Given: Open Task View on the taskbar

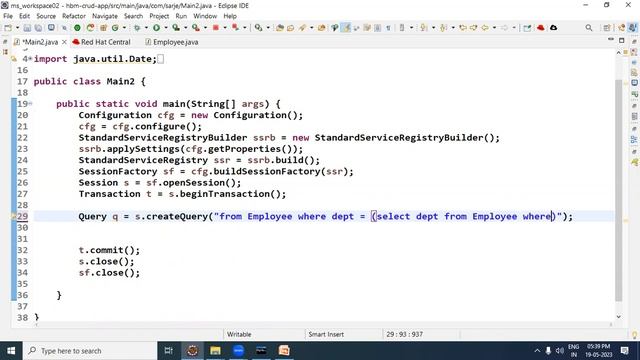Looking at the screenshot, I should tap(168, 351).
